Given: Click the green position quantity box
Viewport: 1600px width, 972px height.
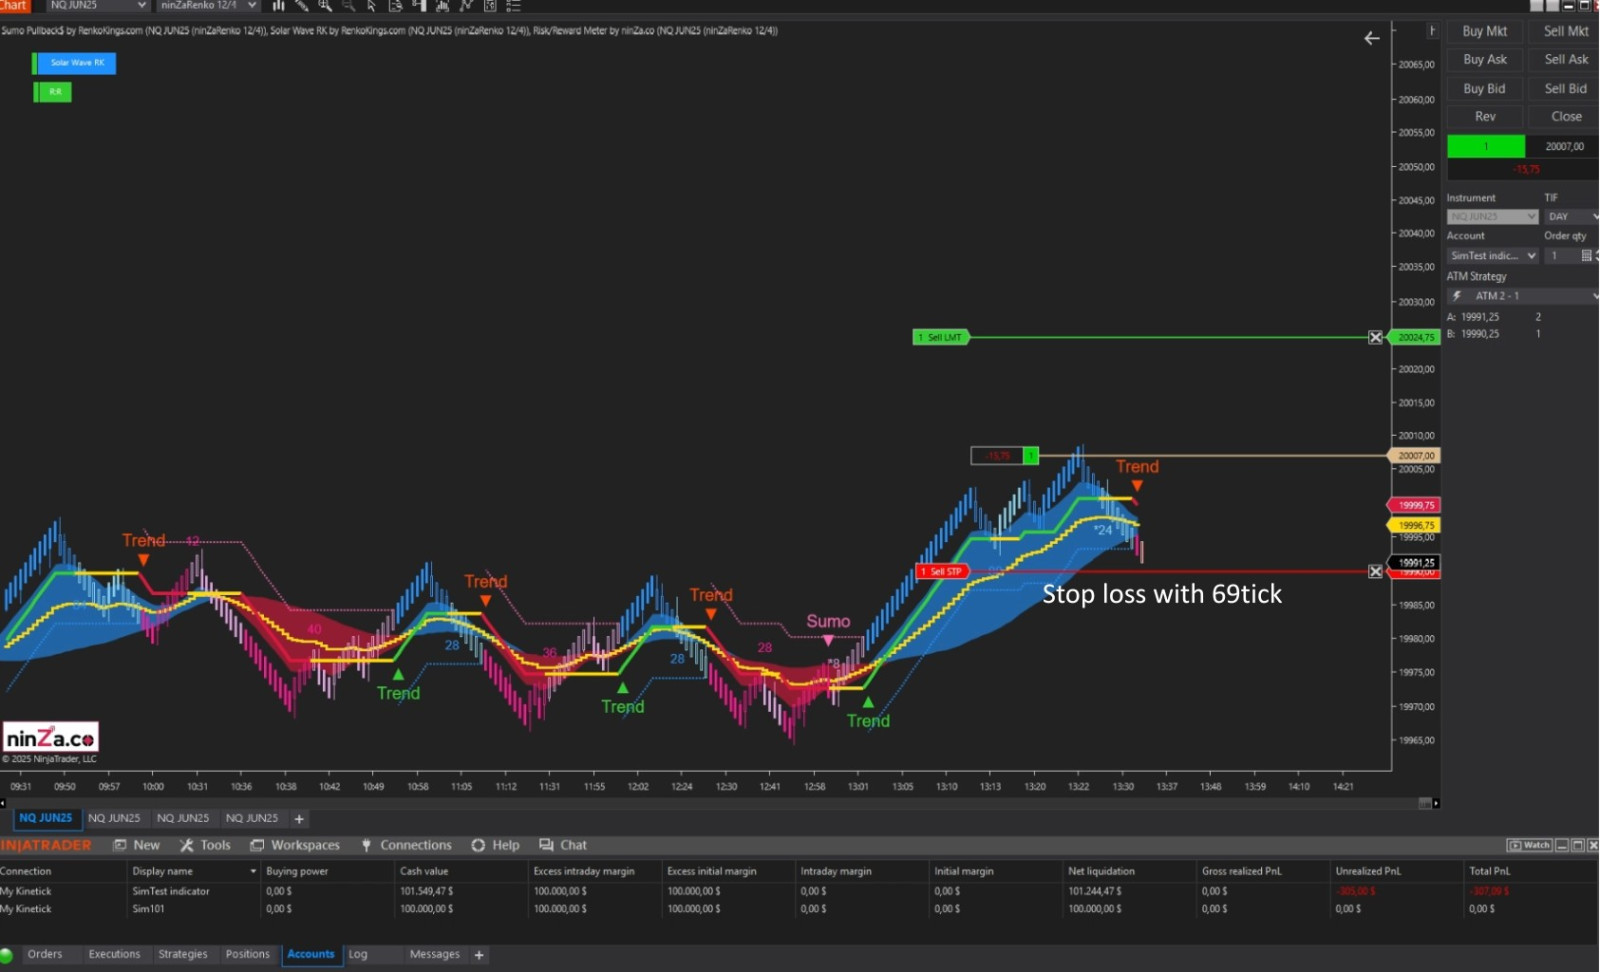Looking at the screenshot, I should click(1486, 146).
